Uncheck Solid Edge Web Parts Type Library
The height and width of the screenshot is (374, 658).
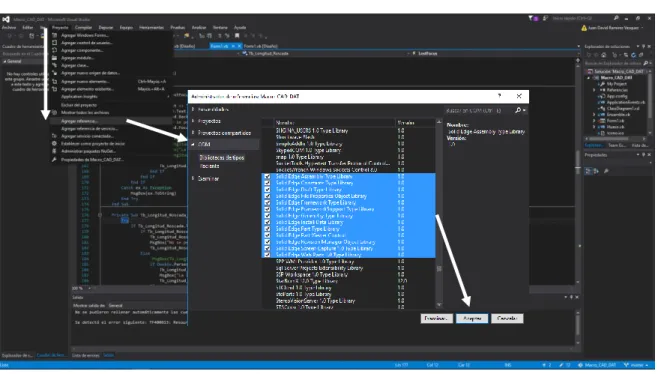(x=267, y=255)
